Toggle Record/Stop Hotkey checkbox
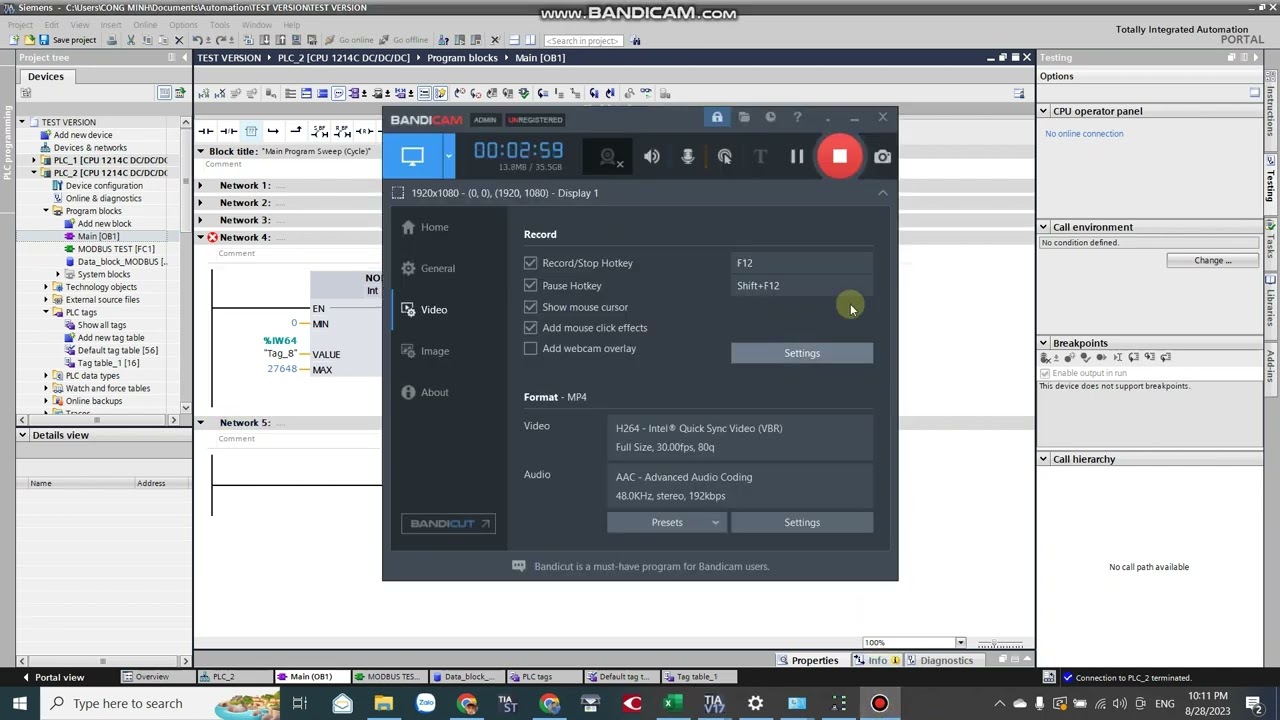 [x=530, y=263]
